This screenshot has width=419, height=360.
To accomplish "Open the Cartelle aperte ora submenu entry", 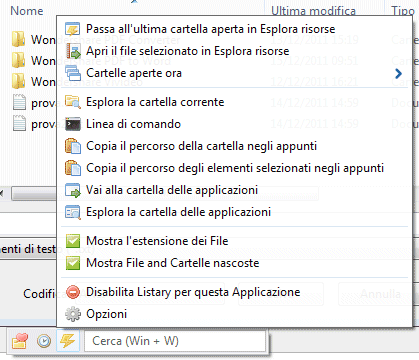I will pos(134,73).
